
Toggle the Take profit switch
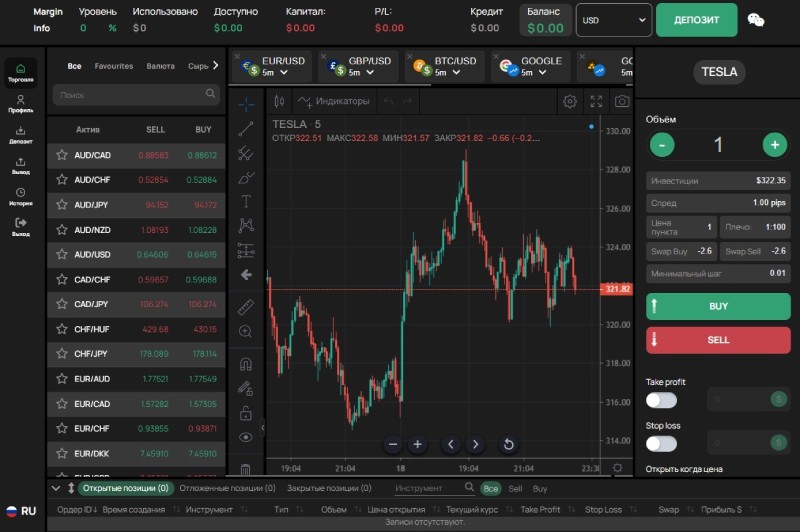tap(661, 400)
